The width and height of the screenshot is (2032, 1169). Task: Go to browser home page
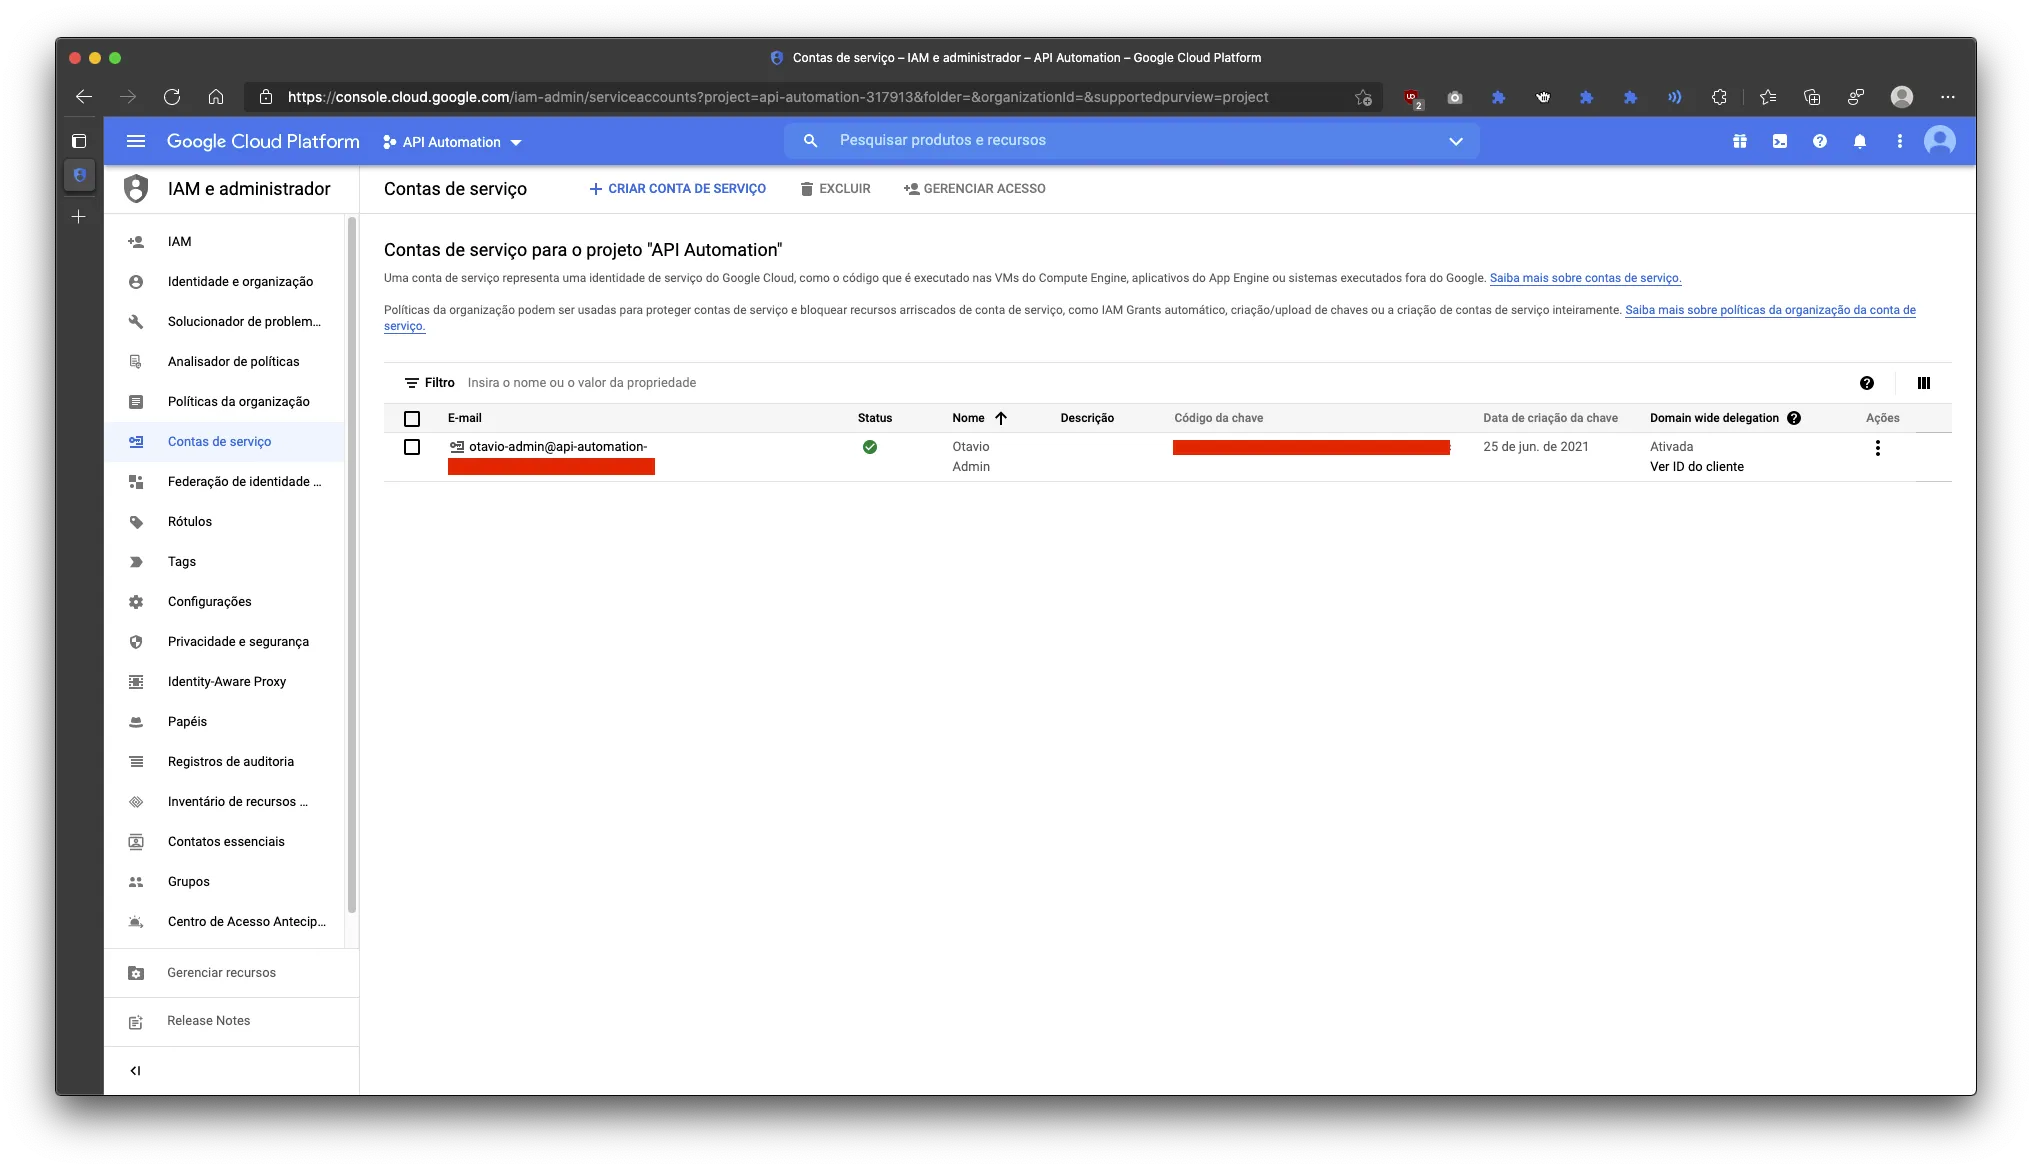coord(216,97)
